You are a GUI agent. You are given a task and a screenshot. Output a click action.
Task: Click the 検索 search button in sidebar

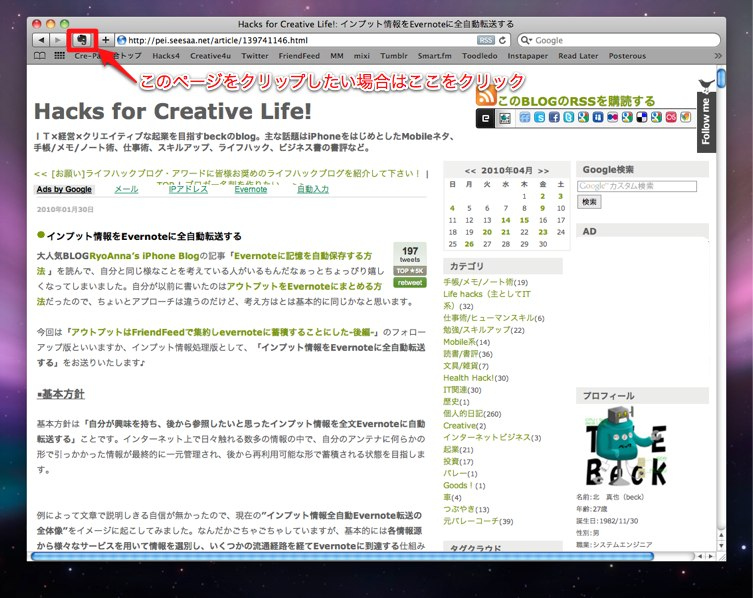[589, 202]
